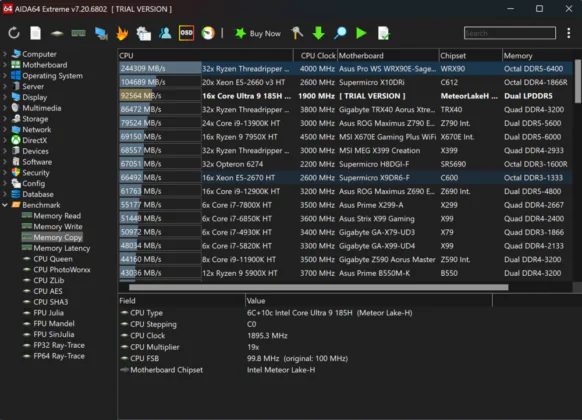Image resolution: width=582 pixels, height=420 pixels.
Task: Sort by the Motherboard column header
Action: (x=388, y=56)
